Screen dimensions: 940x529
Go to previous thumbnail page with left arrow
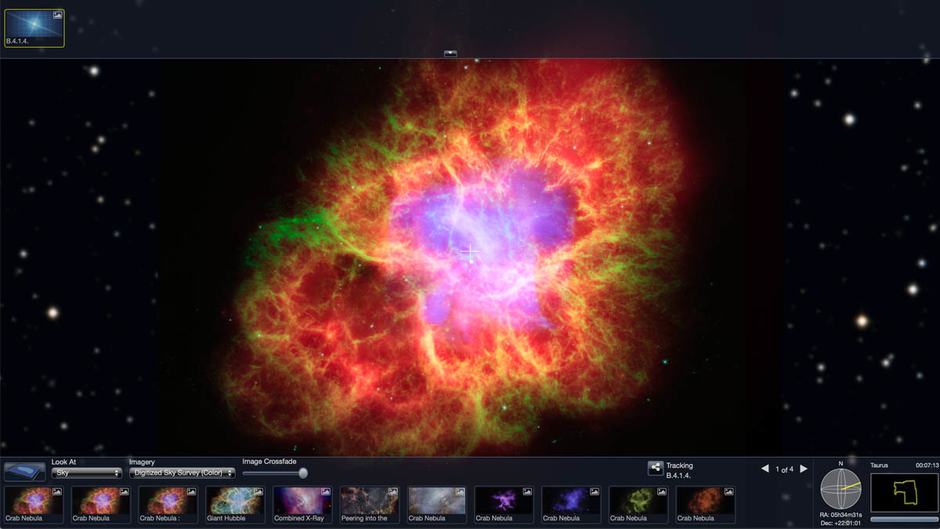[765, 468]
